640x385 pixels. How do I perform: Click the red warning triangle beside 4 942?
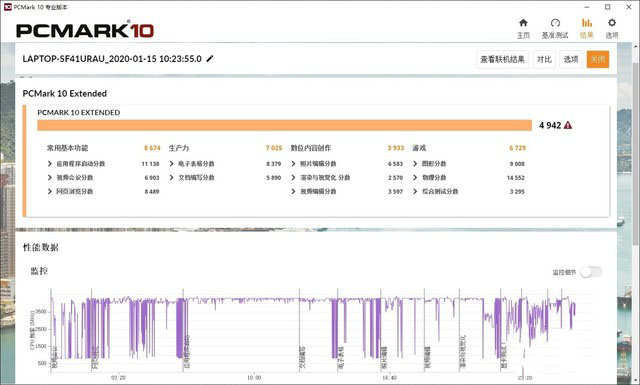click(568, 125)
